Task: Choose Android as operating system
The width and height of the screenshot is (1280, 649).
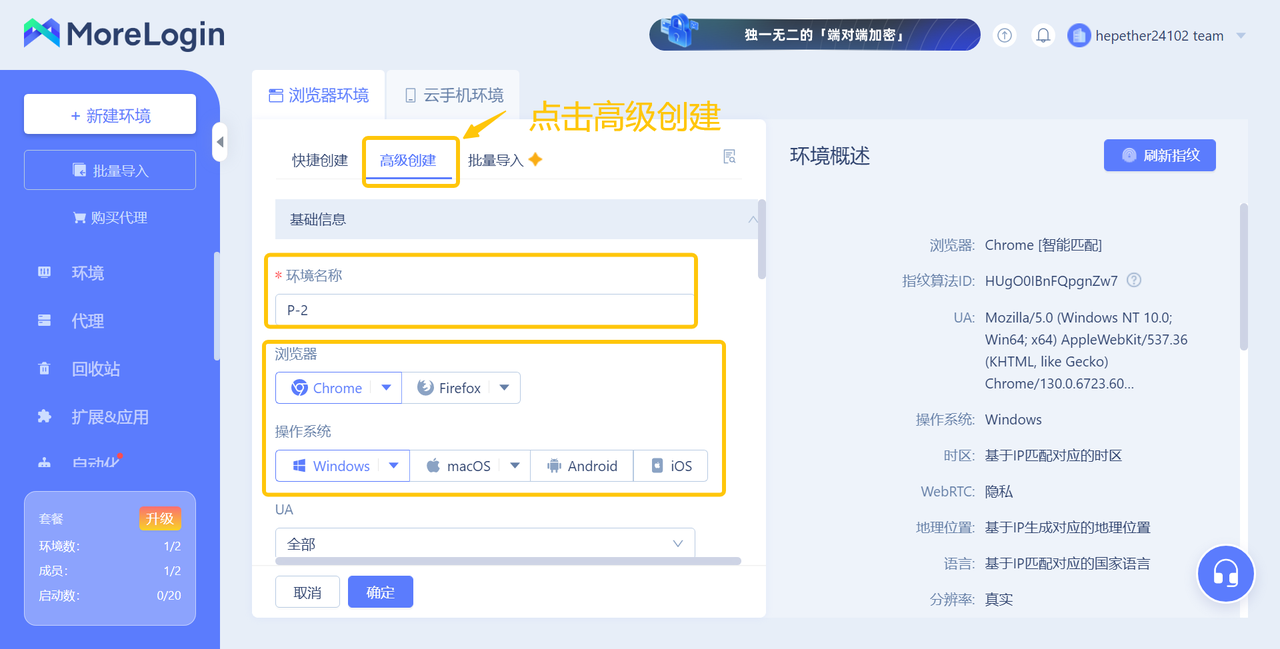Action: click(582, 466)
